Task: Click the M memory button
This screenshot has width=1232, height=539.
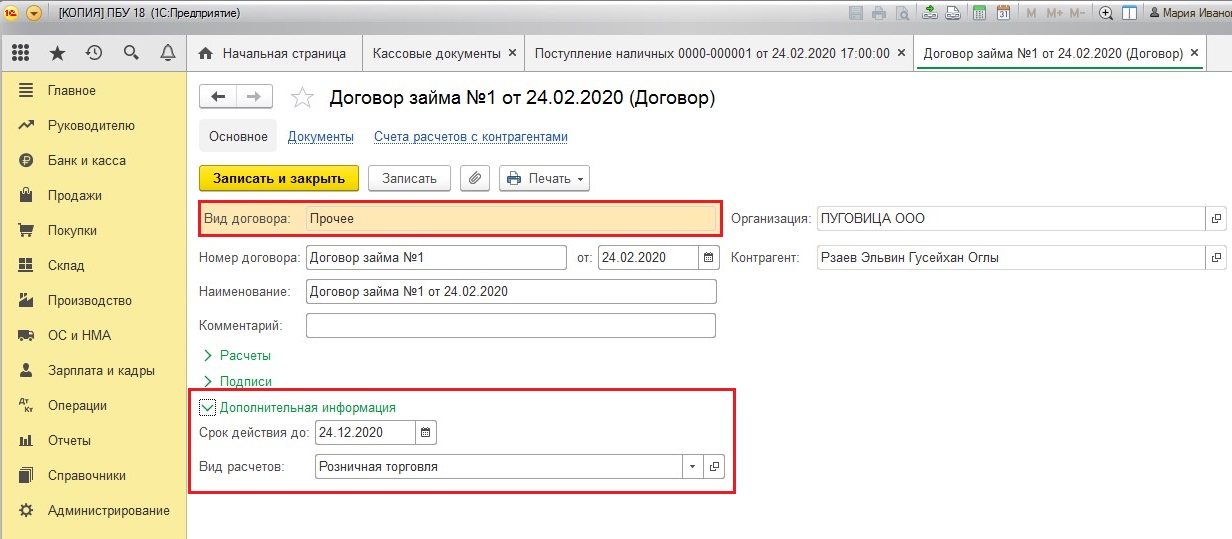Action: click(1031, 13)
